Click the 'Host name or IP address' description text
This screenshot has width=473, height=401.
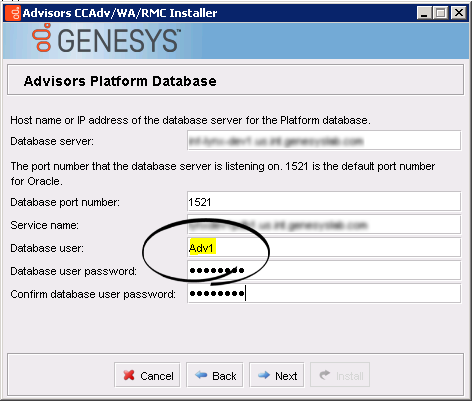point(190,120)
